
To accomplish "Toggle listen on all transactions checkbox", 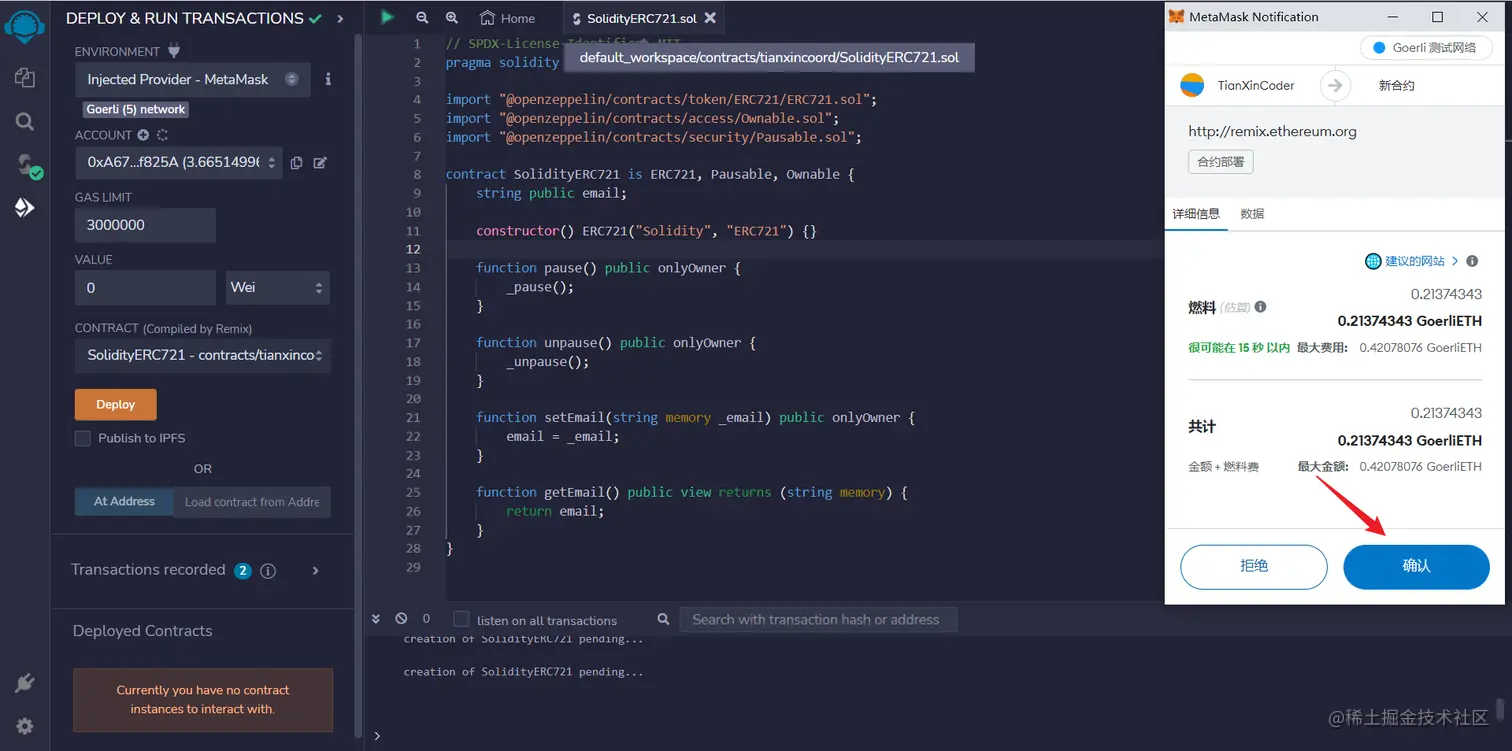I will click(x=461, y=619).
